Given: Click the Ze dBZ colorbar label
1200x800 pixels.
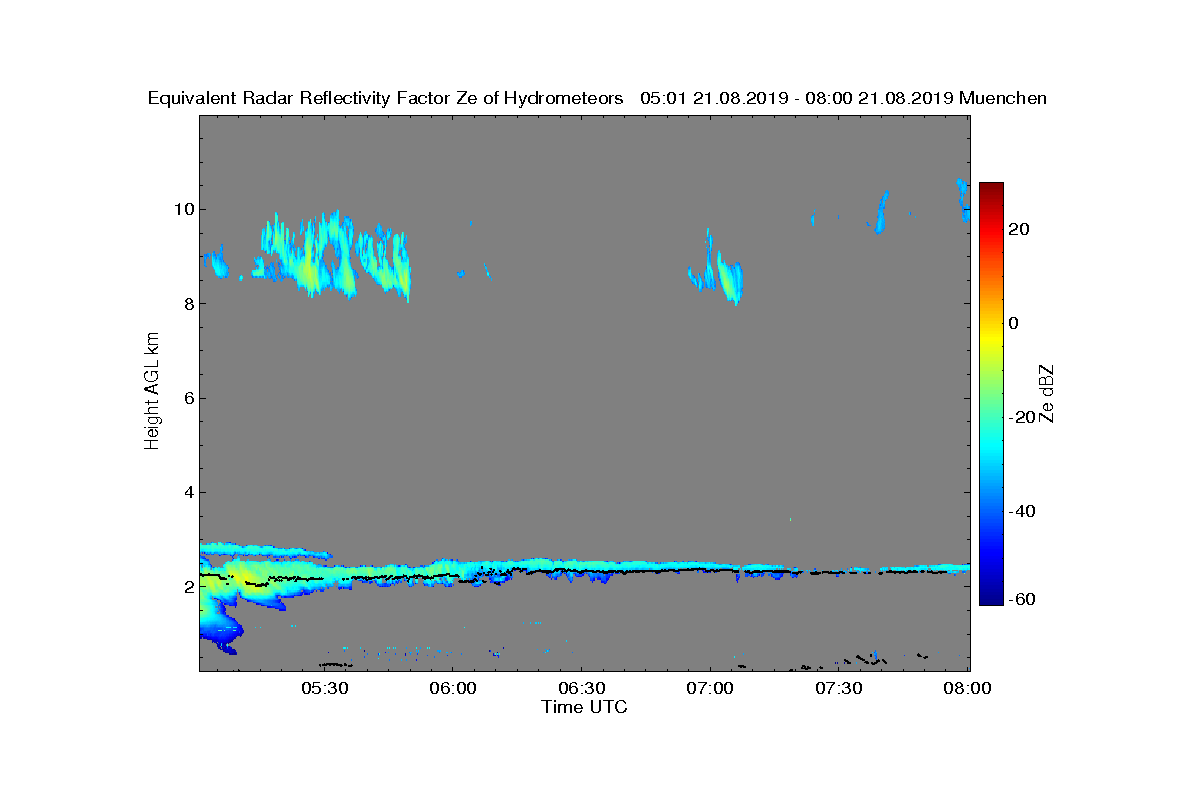Looking at the screenshot, I should [x=1047, y=394].
